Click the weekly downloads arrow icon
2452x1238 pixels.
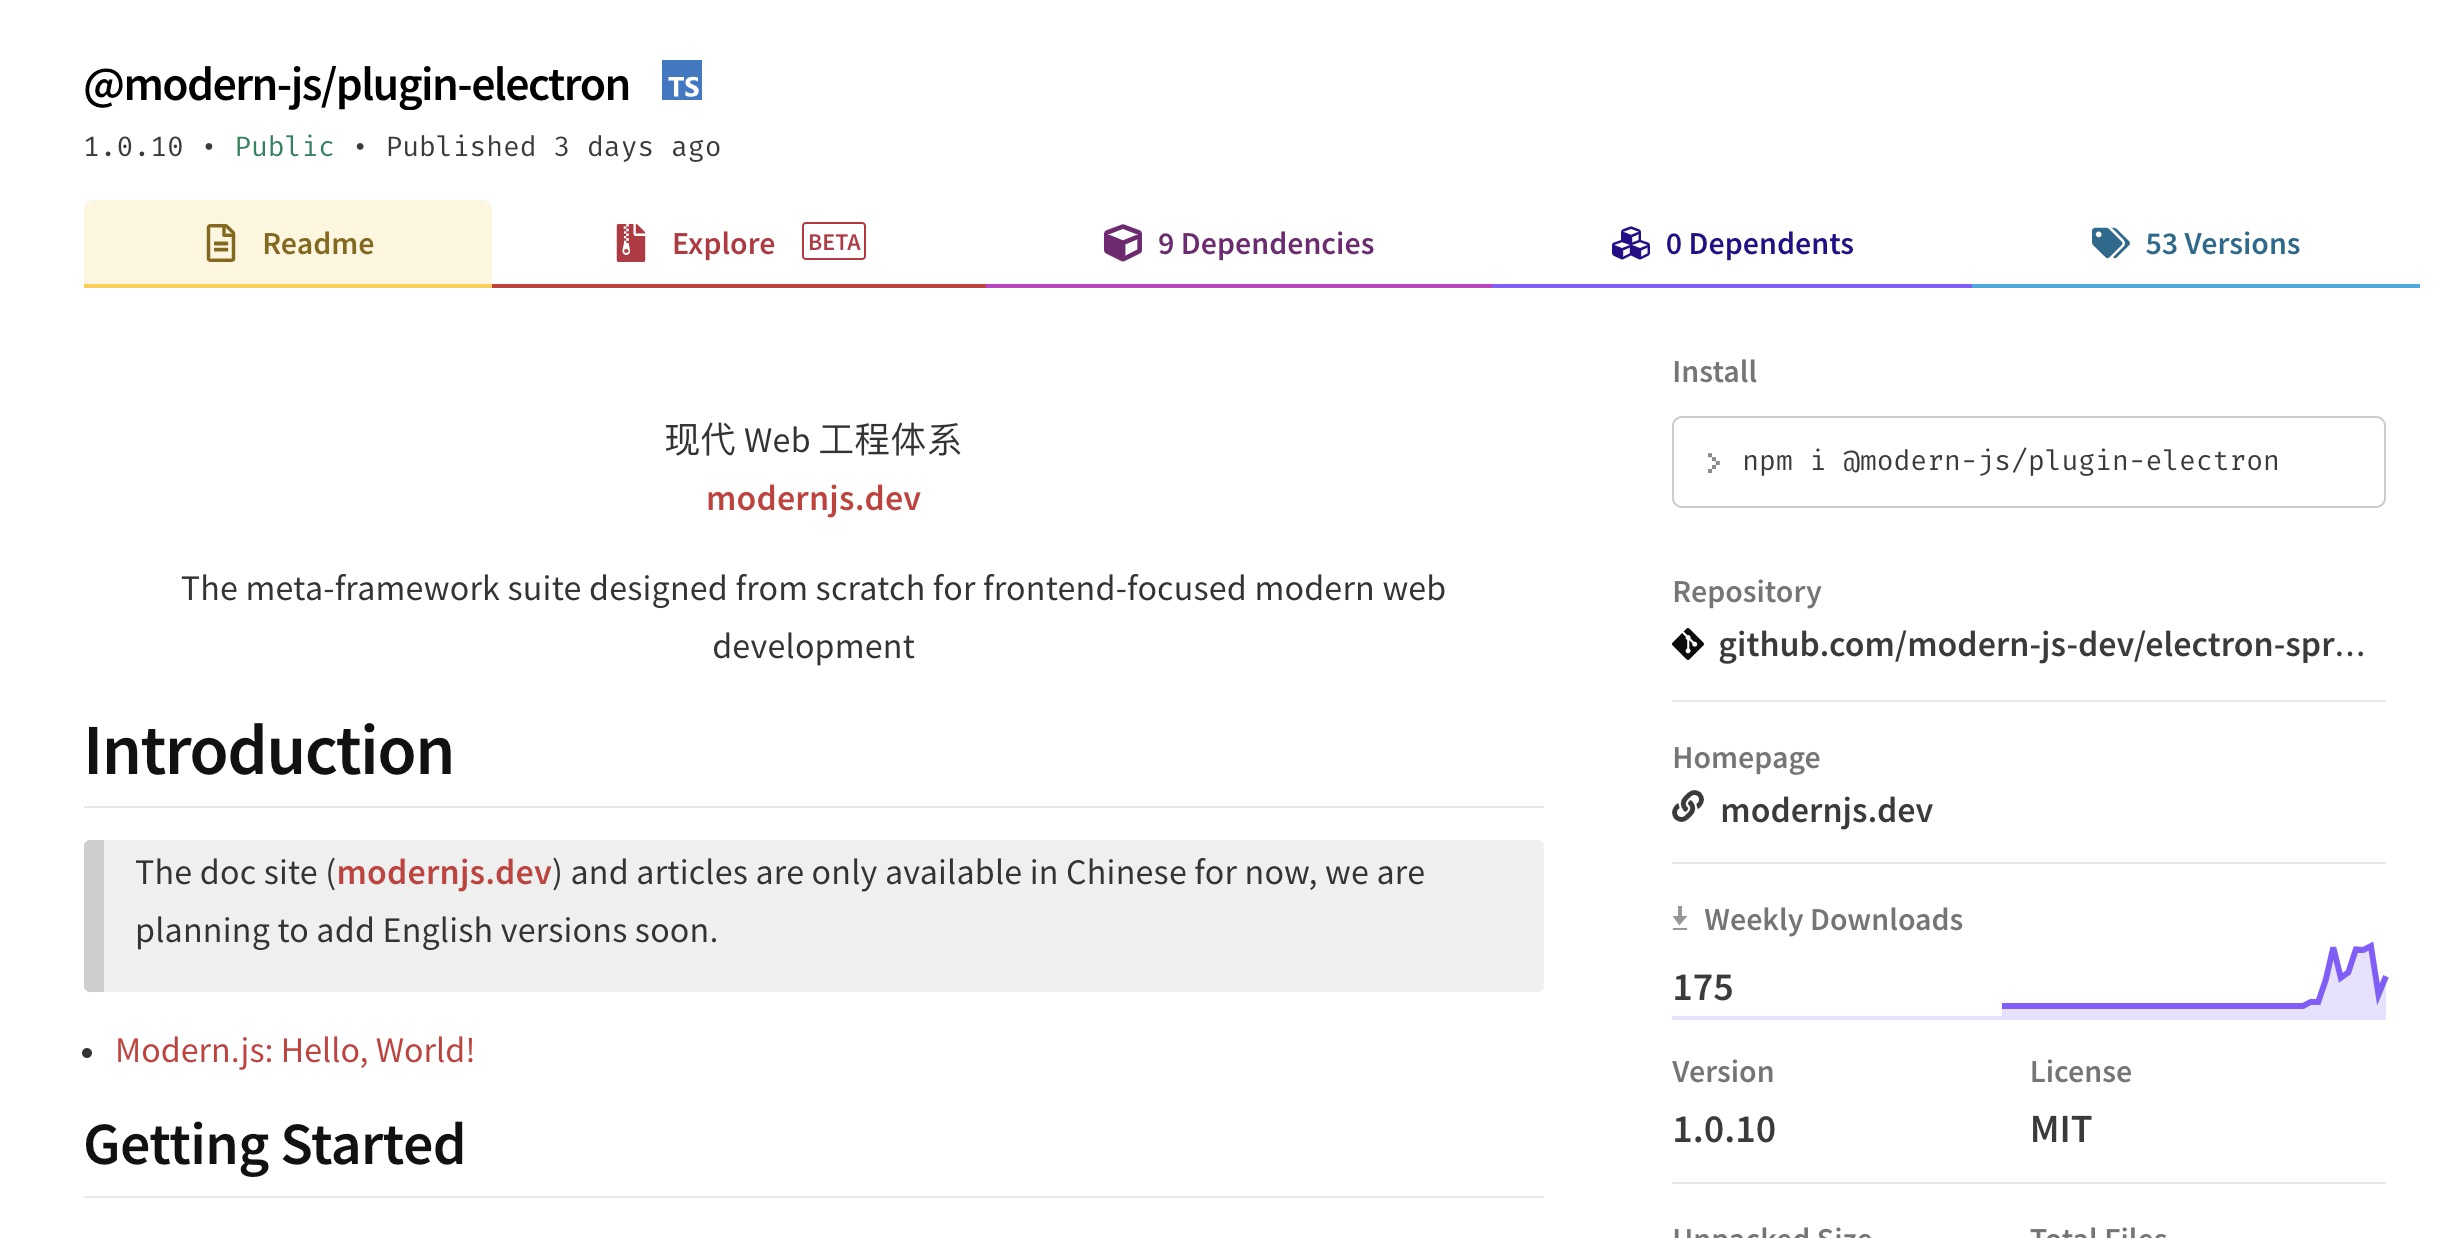click(1680, 918)
